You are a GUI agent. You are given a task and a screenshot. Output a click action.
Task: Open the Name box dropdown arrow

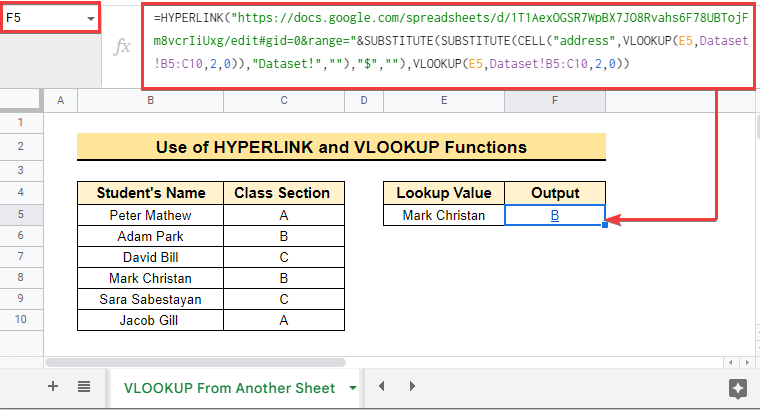coord(91,18)
